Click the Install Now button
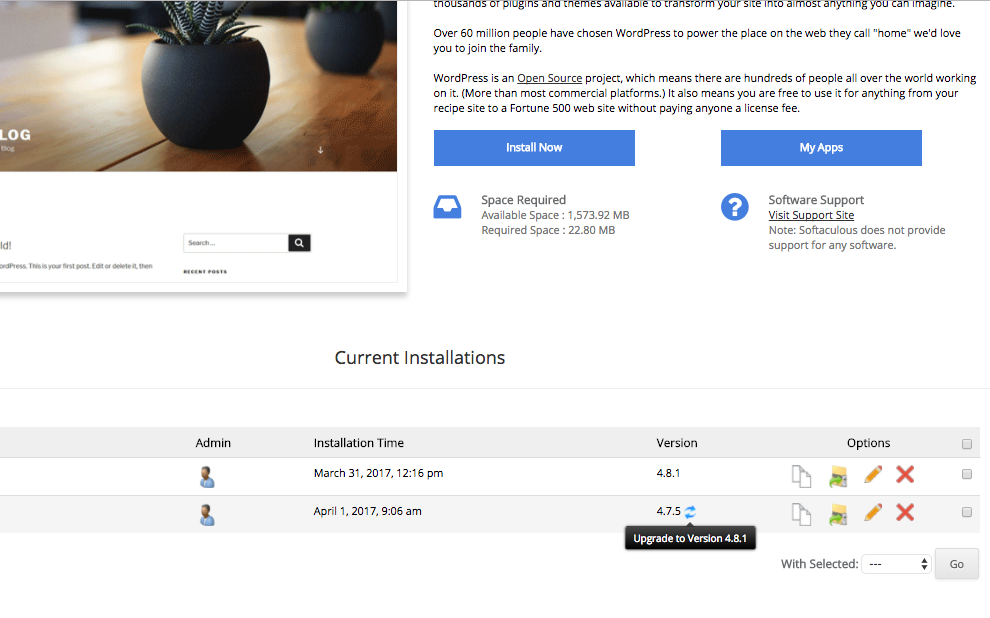Screen dimensions: 990x618 tap(534, 148)
